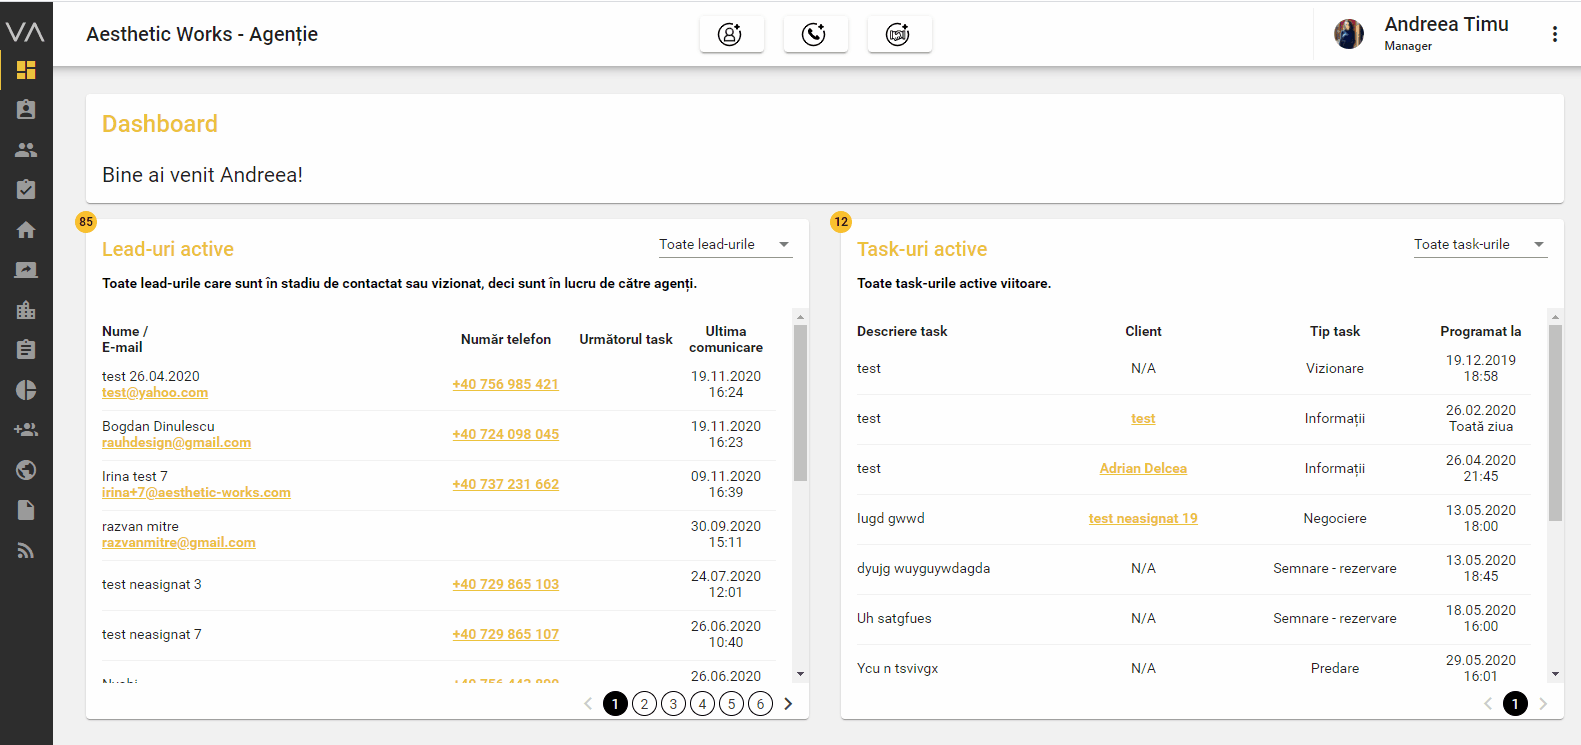The width and height of the screenshot is (1581, 745).
Task: Expand the Toate lead-urile dropdown
Action: coord(724,245)
